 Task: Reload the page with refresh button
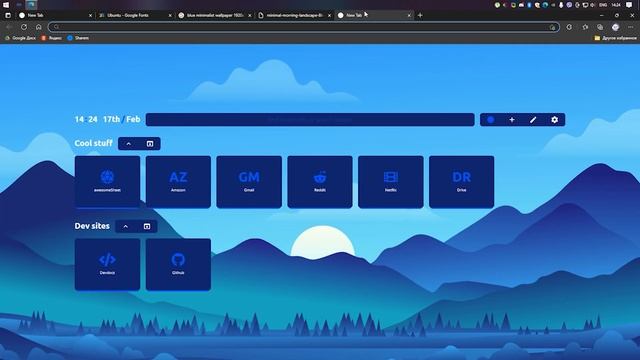(24, 27)
